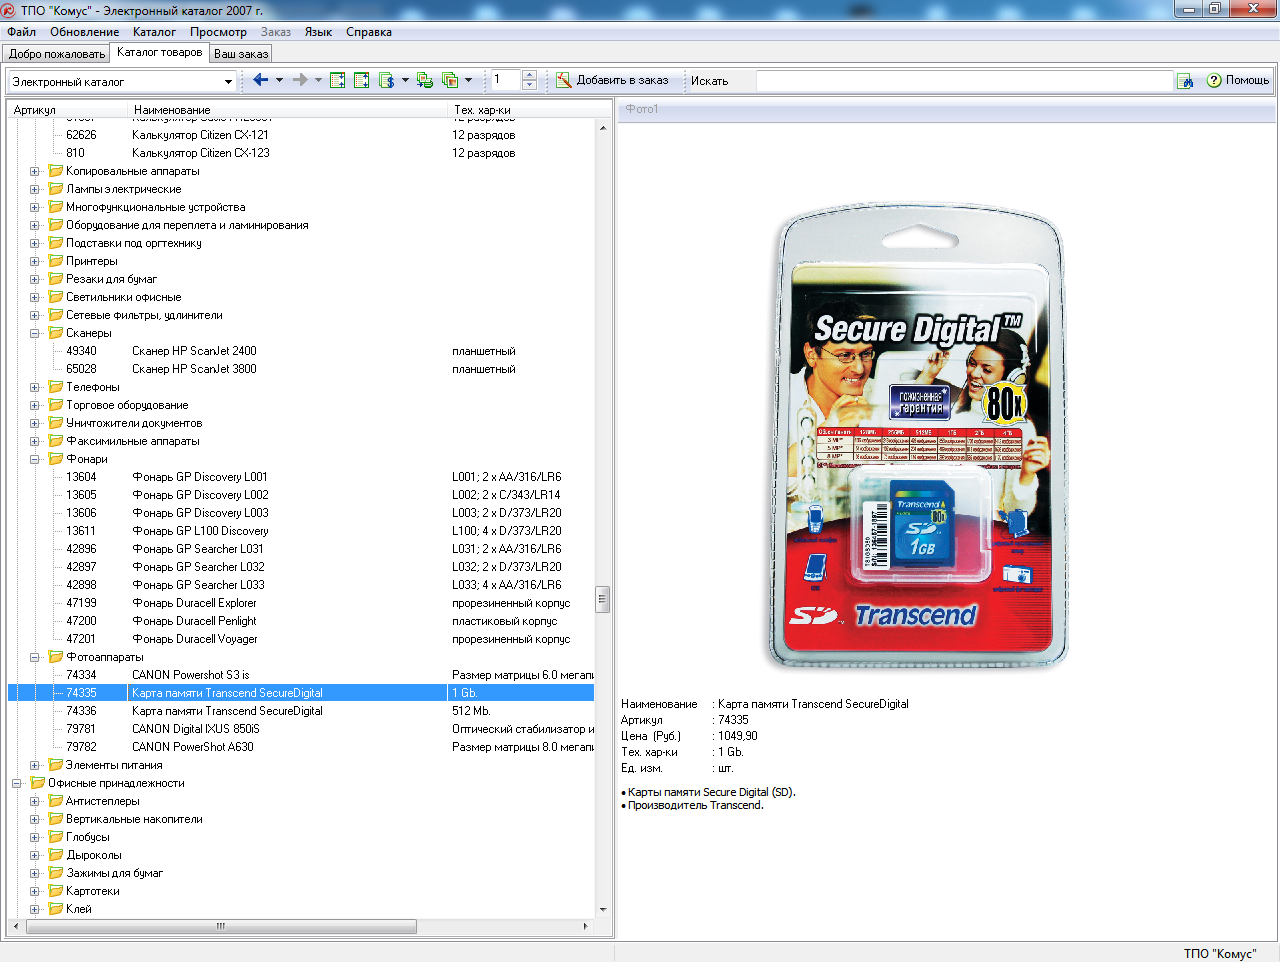Expand the Элементы питания folder
The image size is (1280, 962).
tap(34, 765)
